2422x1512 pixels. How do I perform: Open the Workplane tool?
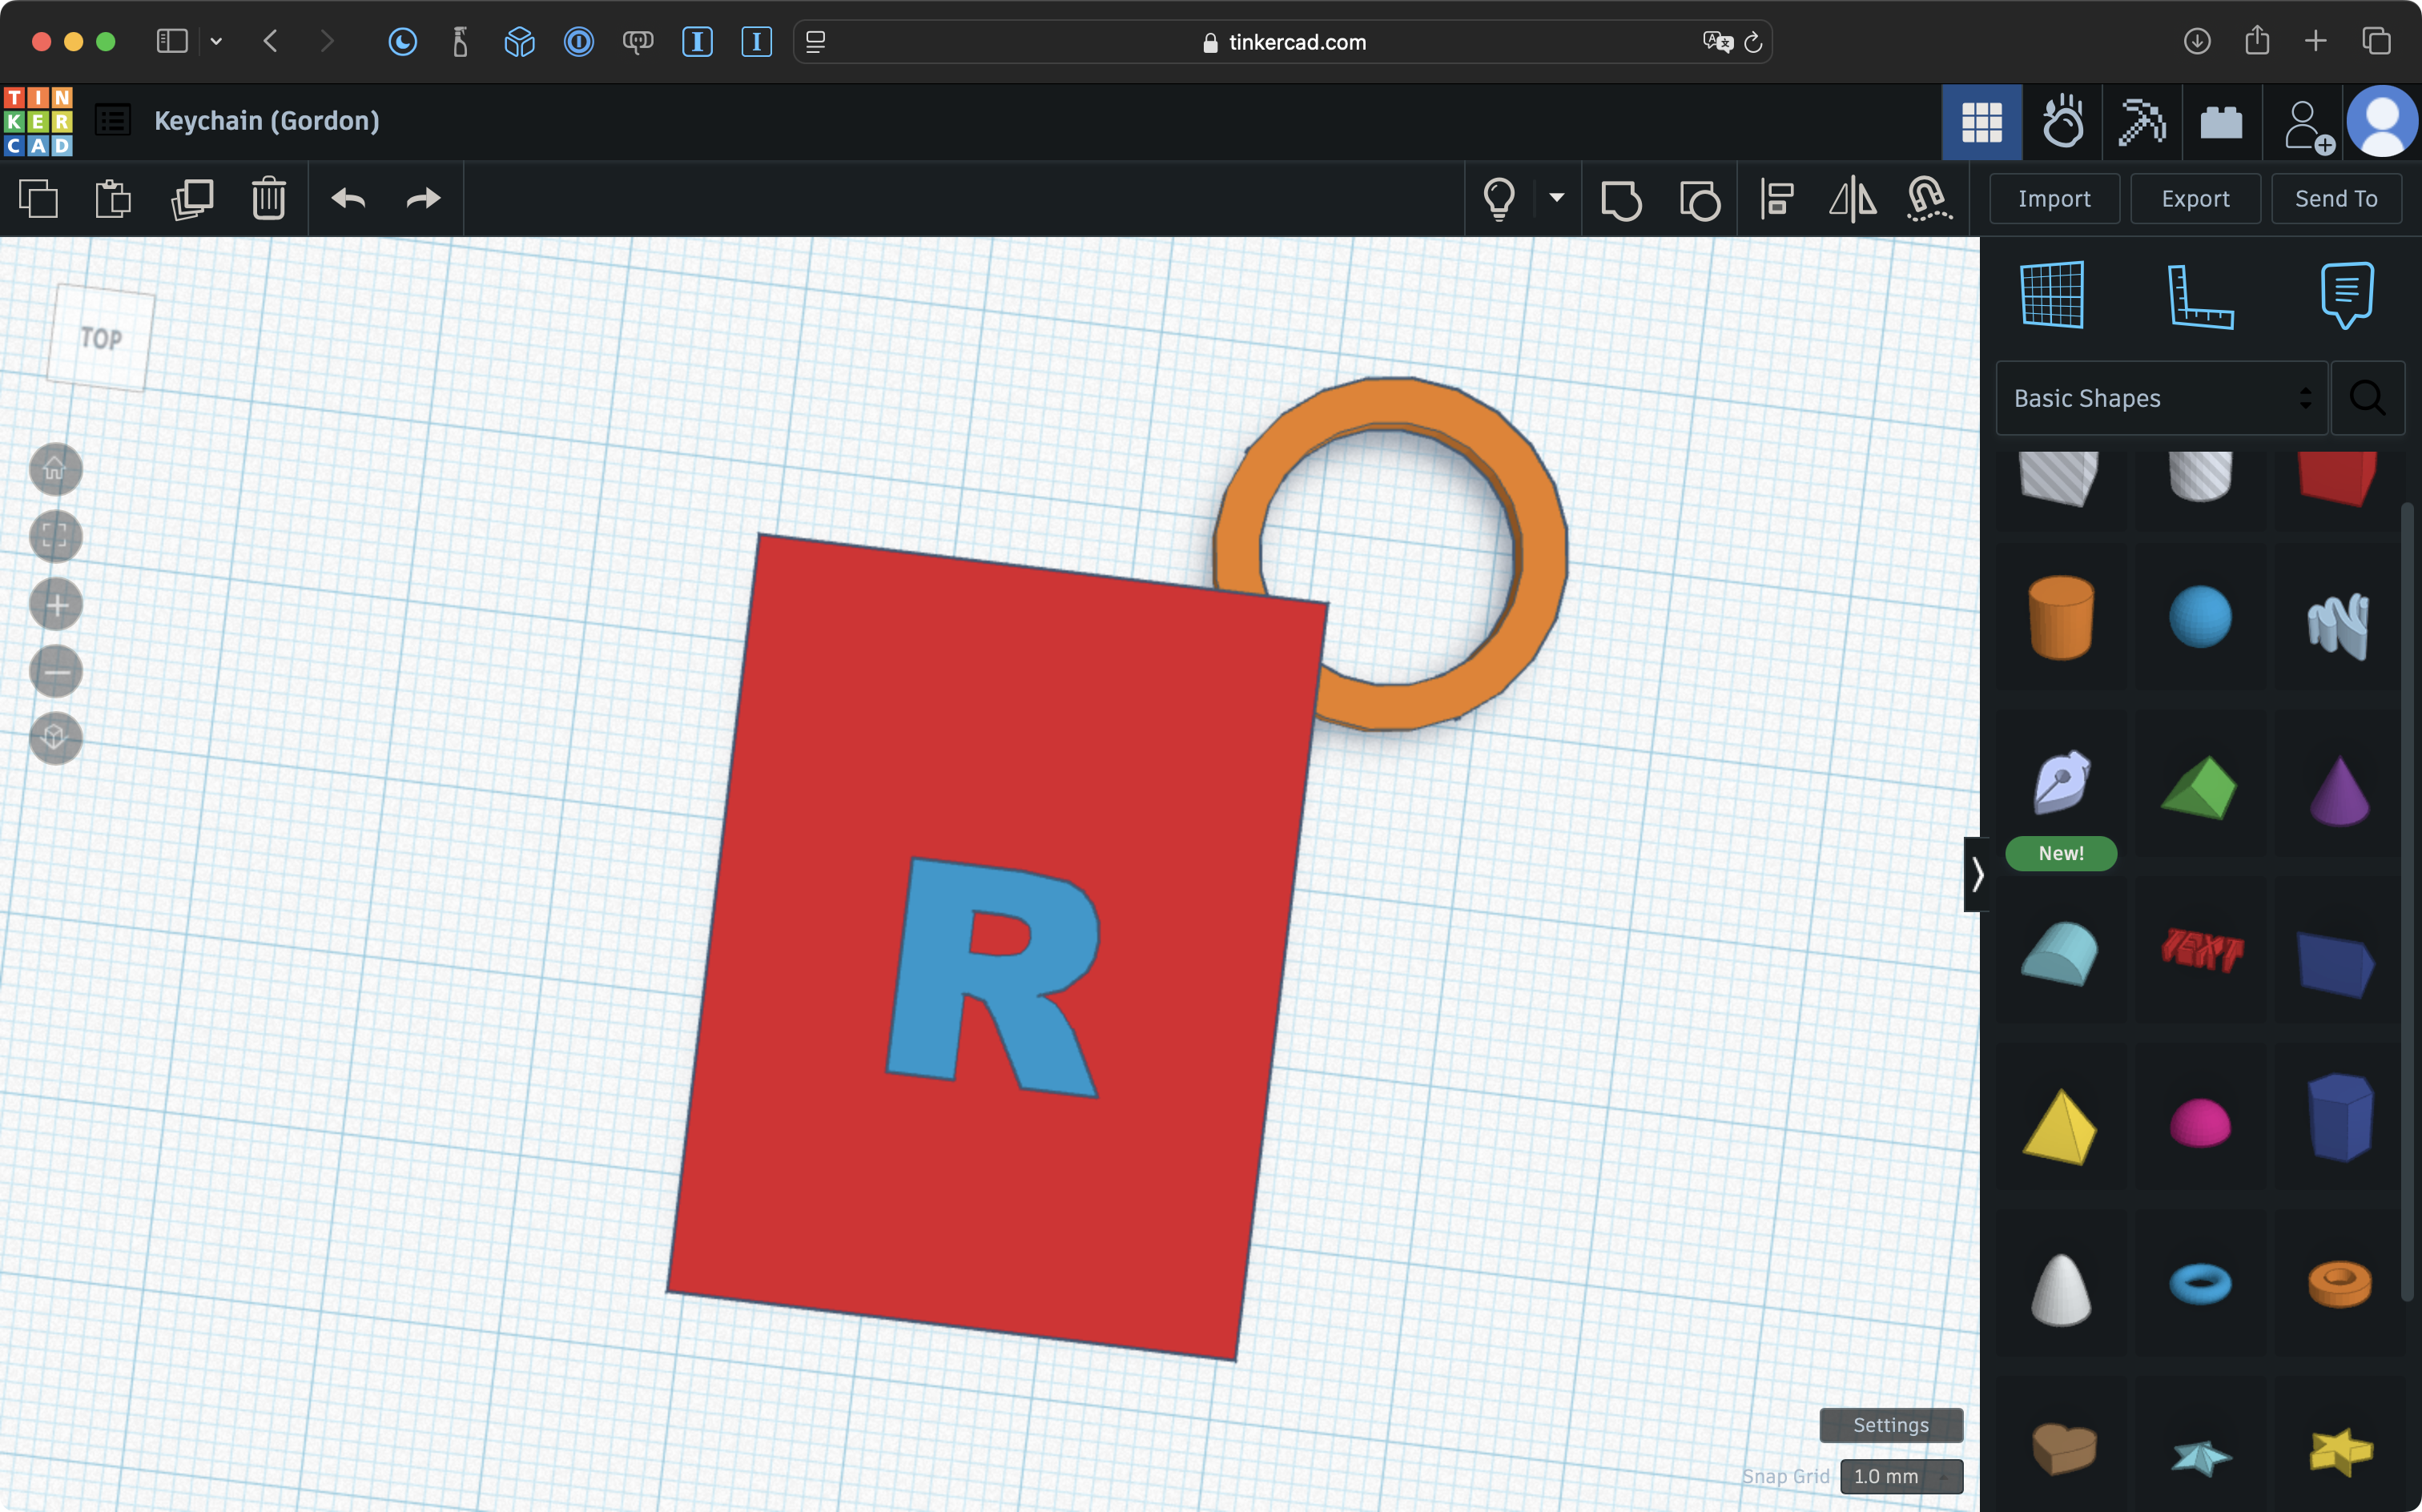[x=2052, y=295]
